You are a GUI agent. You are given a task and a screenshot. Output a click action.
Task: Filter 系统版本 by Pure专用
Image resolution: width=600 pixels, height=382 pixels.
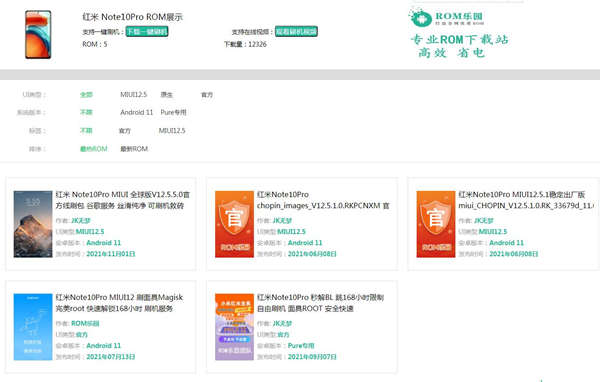coord(173,112)
